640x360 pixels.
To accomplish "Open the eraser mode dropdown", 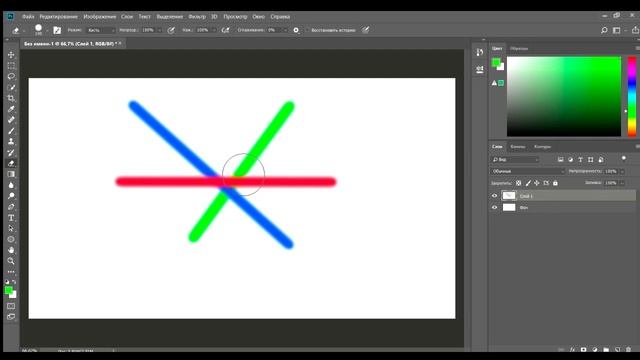I will pos(101,30).
